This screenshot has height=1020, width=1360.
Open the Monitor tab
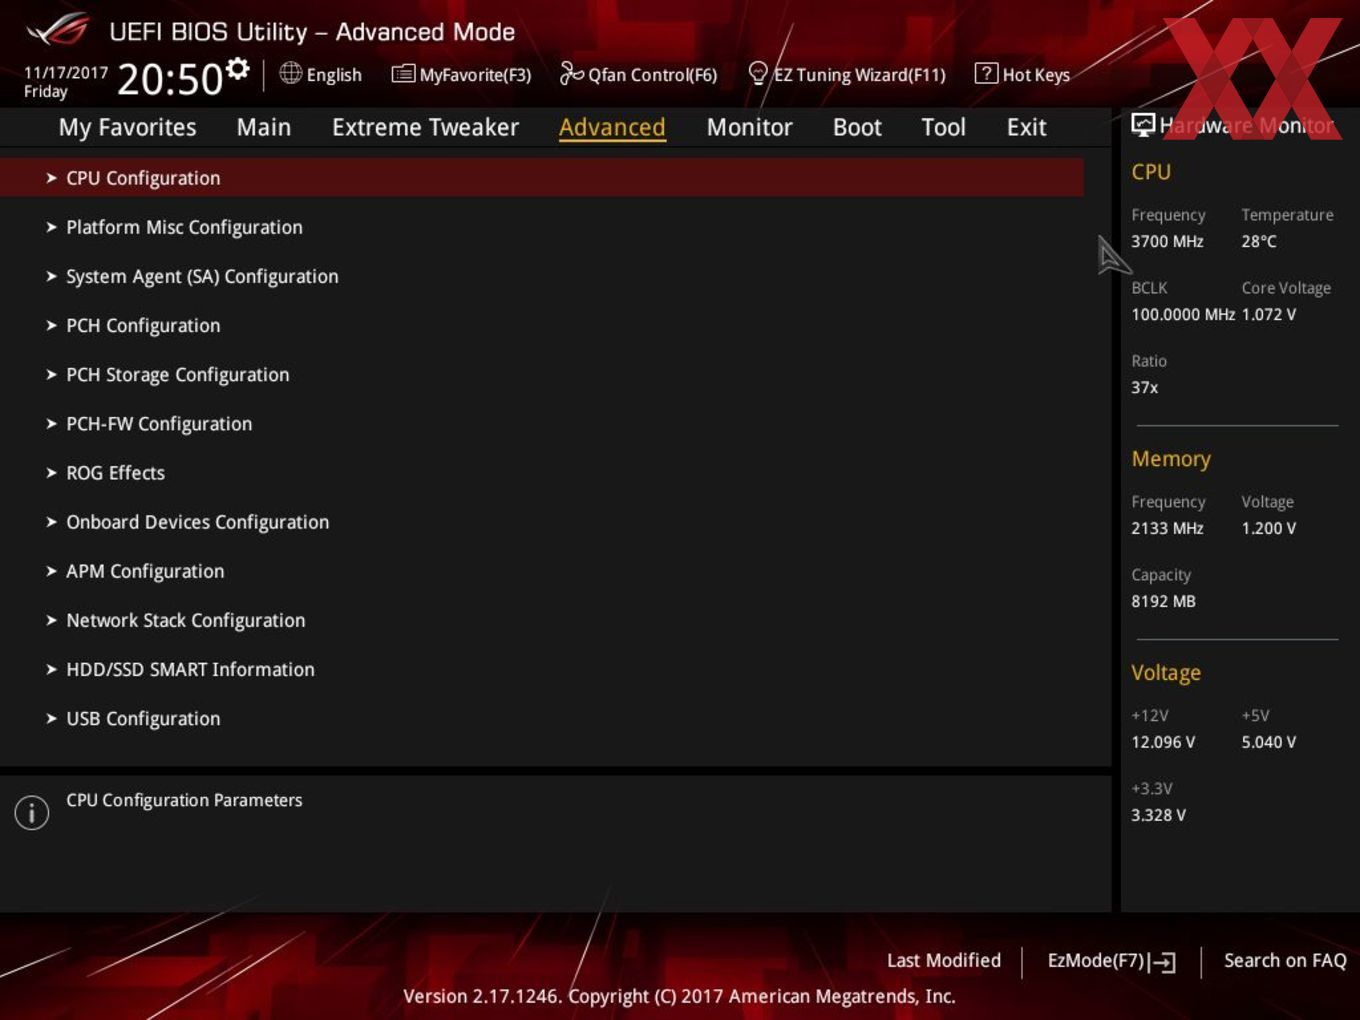(749, 127)
